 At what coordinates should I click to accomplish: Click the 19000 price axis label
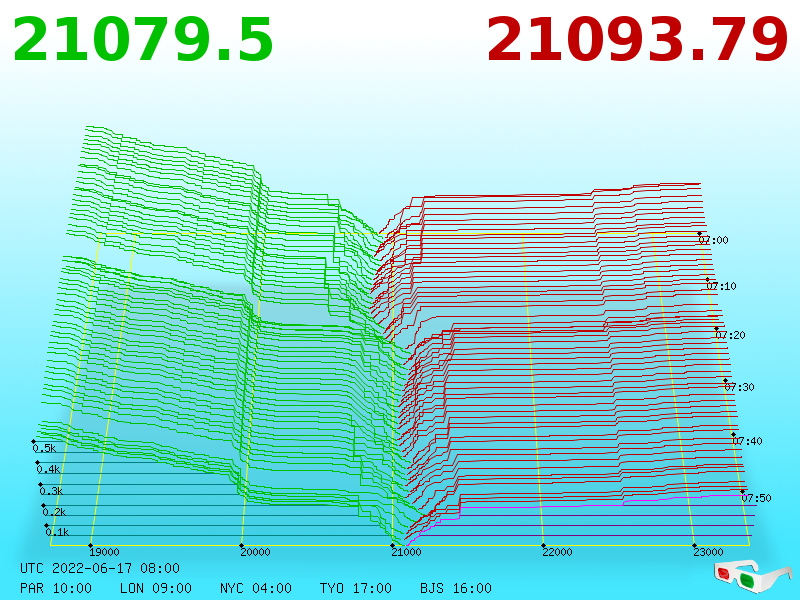(x=104, y=552)
